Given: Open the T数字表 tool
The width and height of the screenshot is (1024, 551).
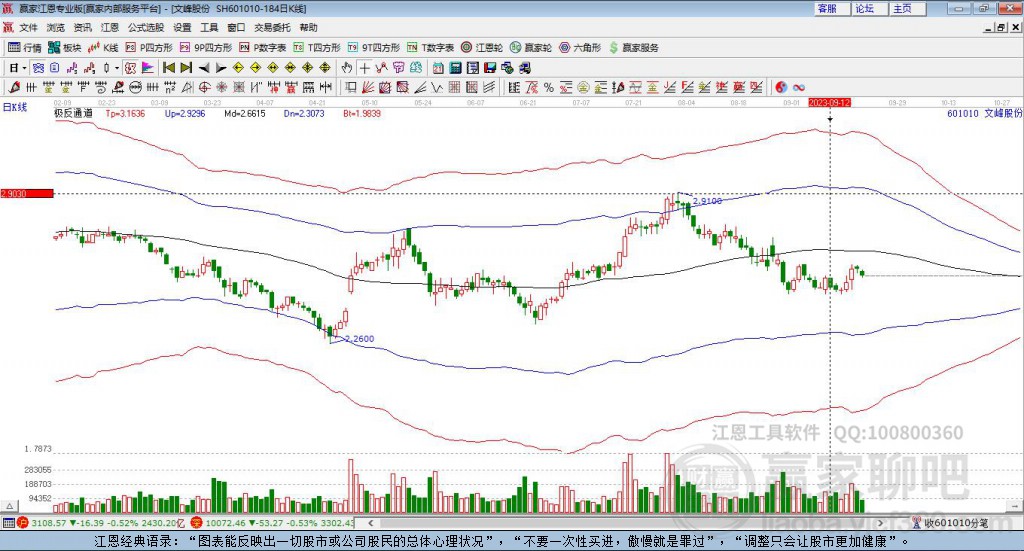Looking at the screenshot, I should click(x=430, y=48).
